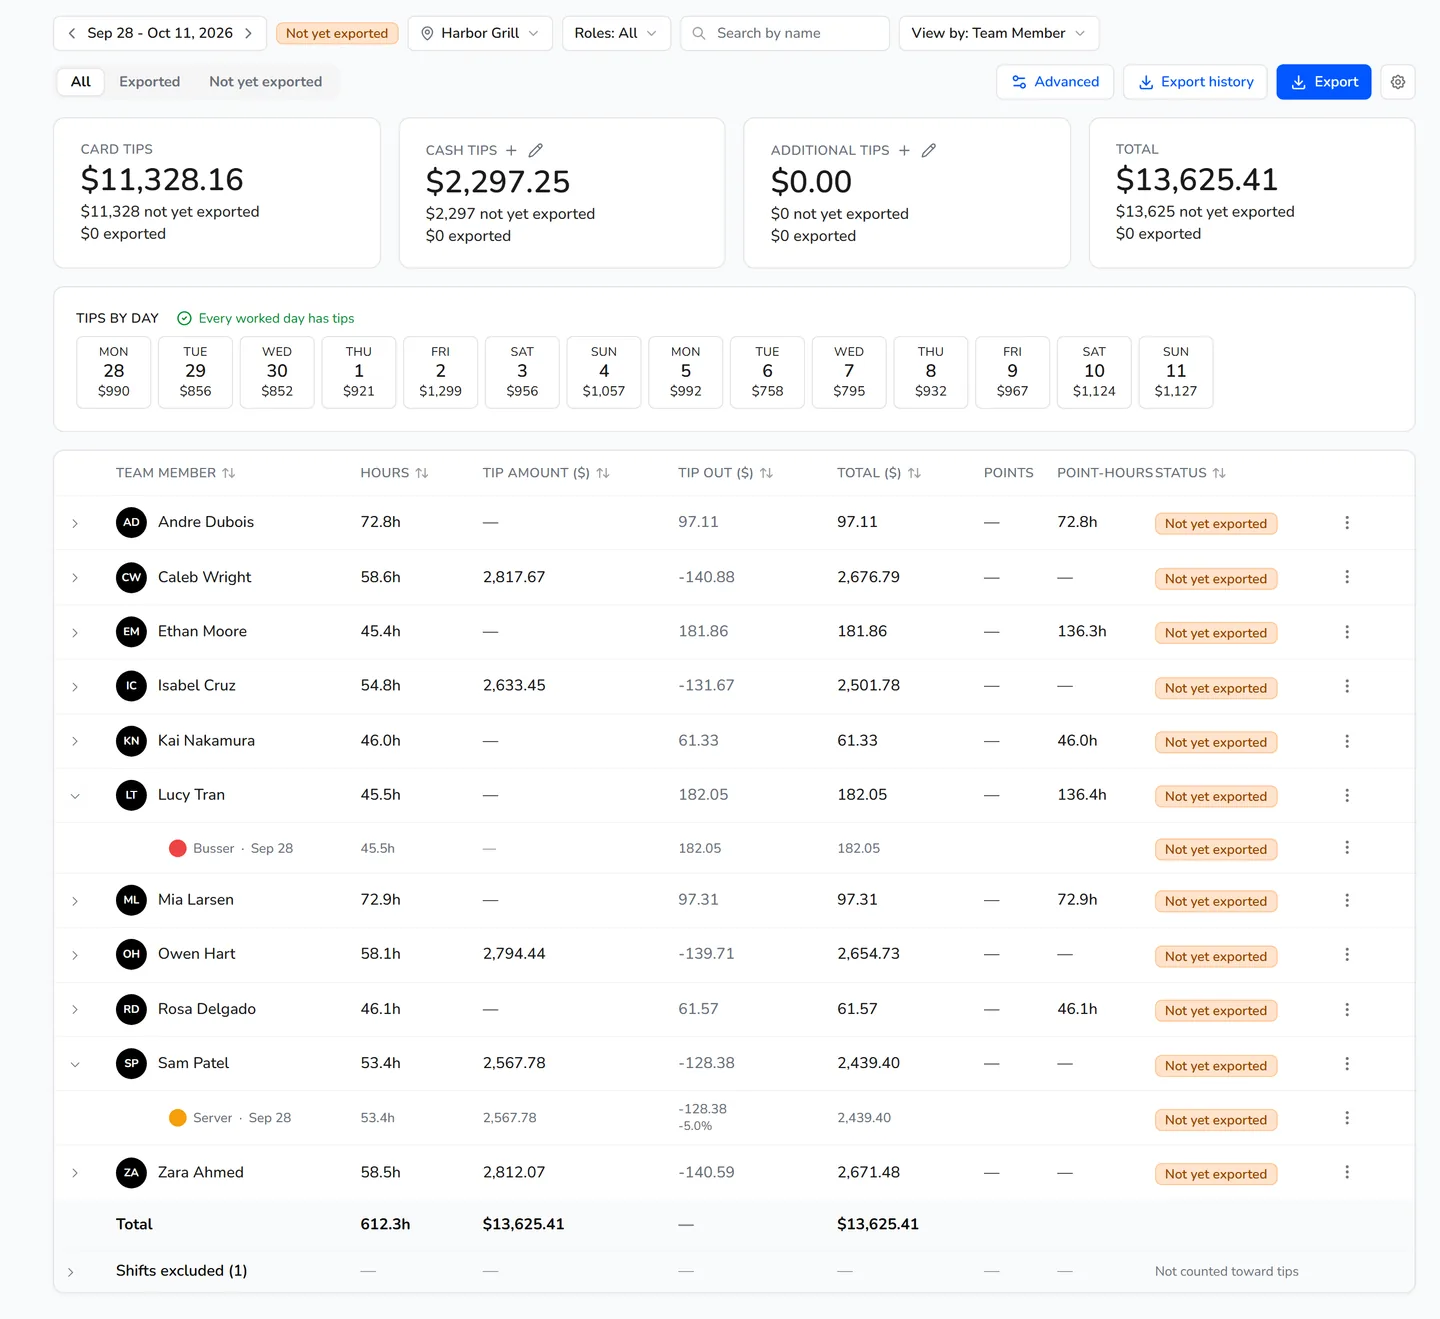Sort by Status column arrows

1219,473
